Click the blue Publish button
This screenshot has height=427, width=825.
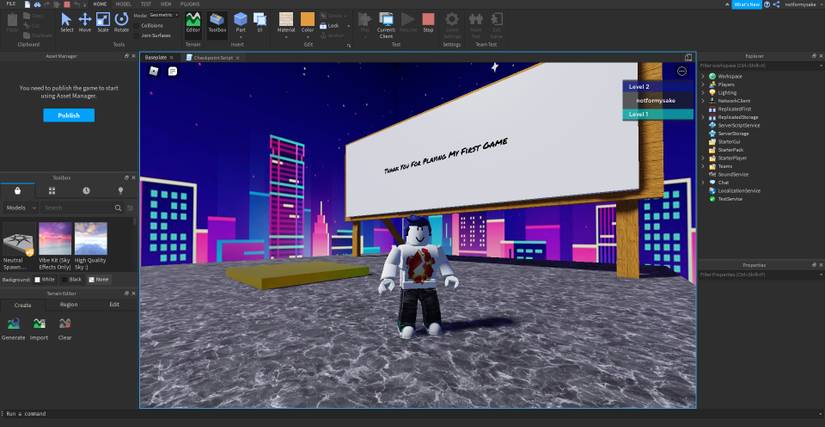click(x=69, y=115)
